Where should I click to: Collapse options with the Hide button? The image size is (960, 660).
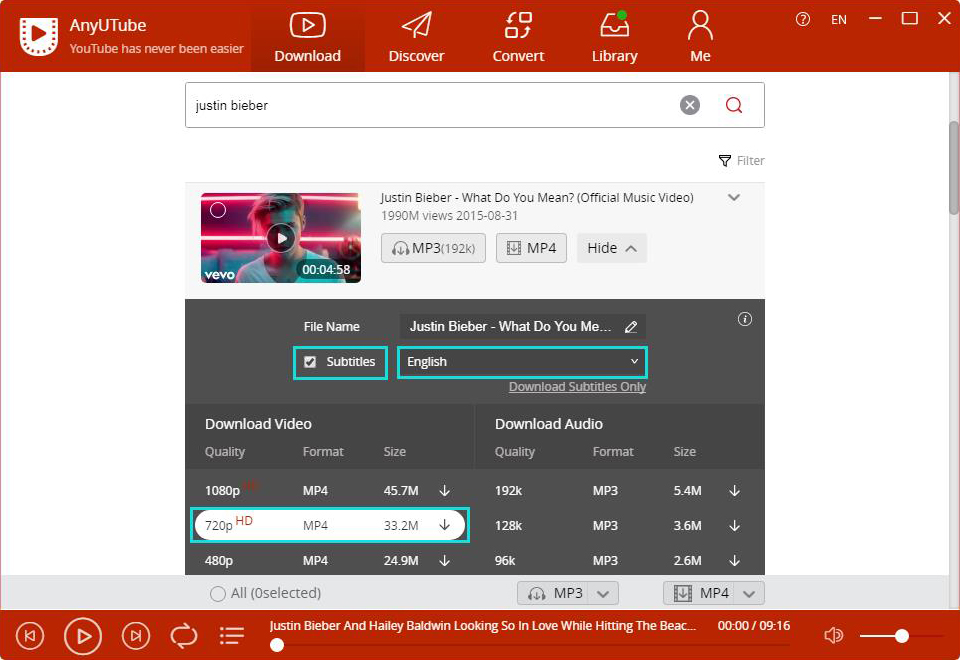pos(612,248)
